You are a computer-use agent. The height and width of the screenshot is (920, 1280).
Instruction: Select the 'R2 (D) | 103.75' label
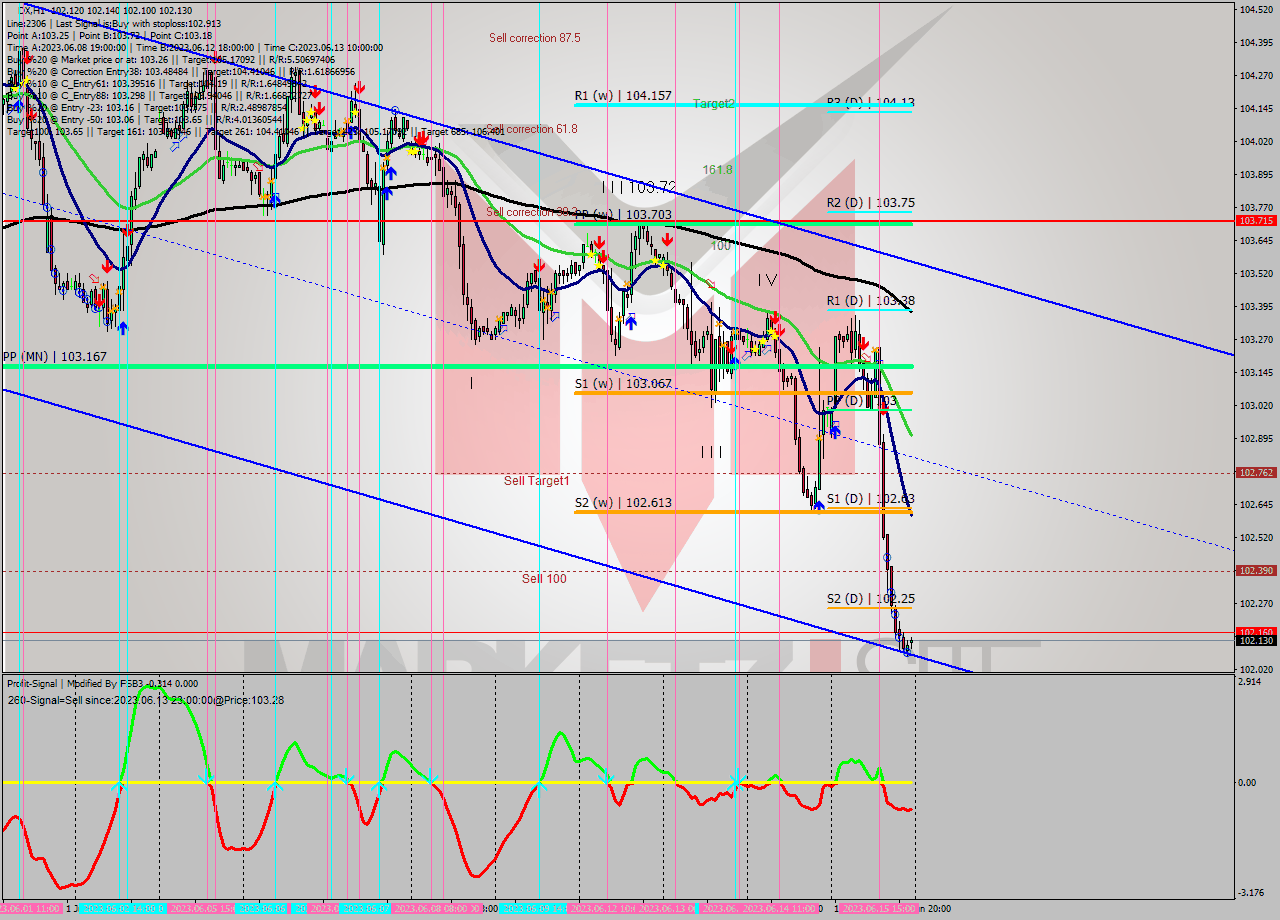click(x=871, y=202)
